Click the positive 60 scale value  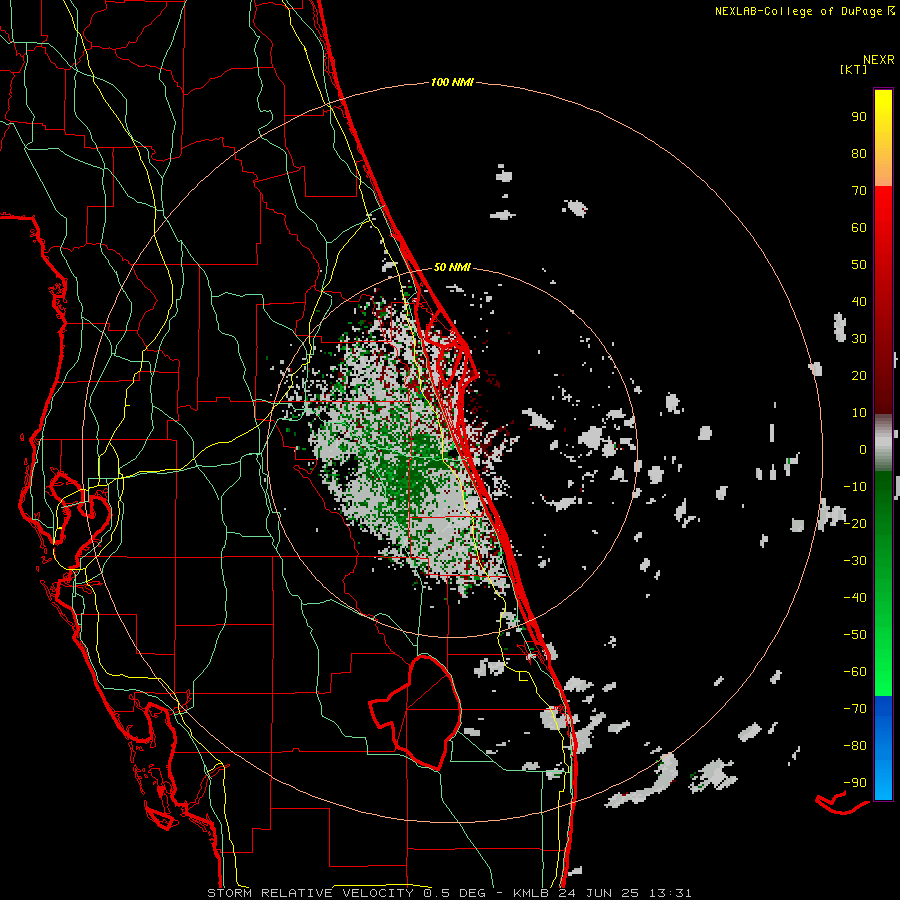[859, 228]
